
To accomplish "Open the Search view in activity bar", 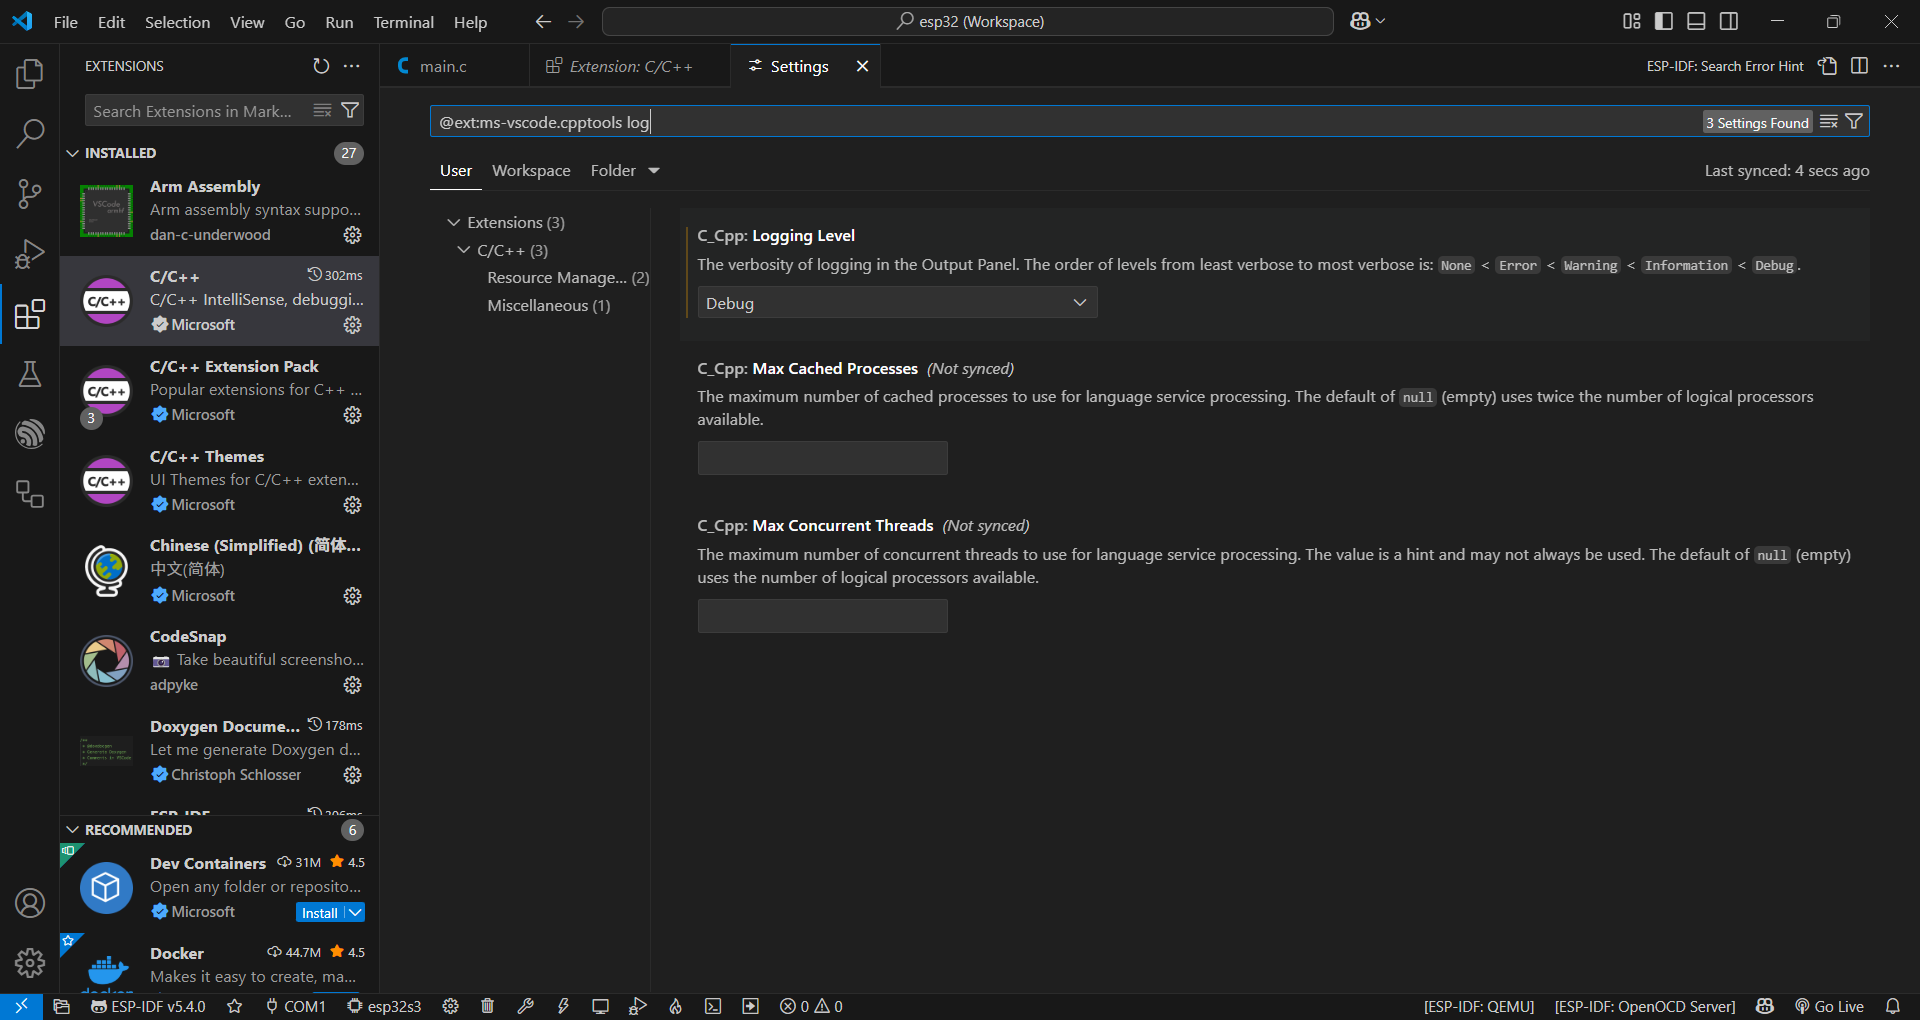I will [x=30, y=133].
